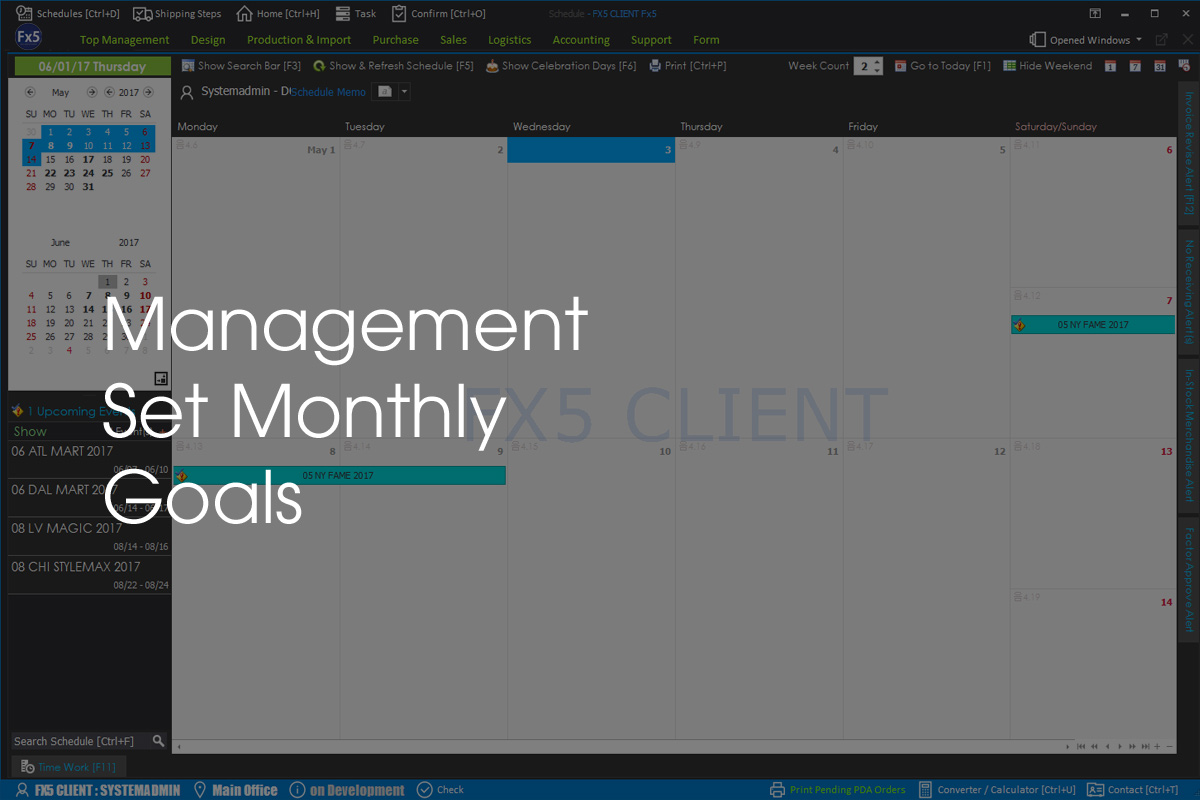Open the No Receiving Alert side tab
Viewport: 1200px width, 800px height.
[x=1189, y=292]
